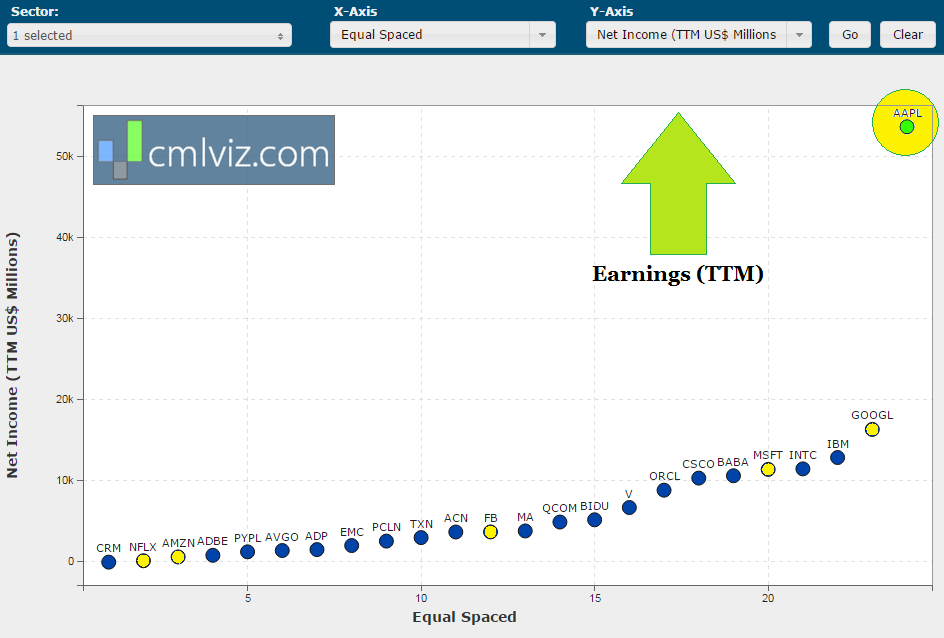This screenshot has height=638, width=944.
Task: Click the 40k y-axis tick label
Action: (x=64, y=238)
